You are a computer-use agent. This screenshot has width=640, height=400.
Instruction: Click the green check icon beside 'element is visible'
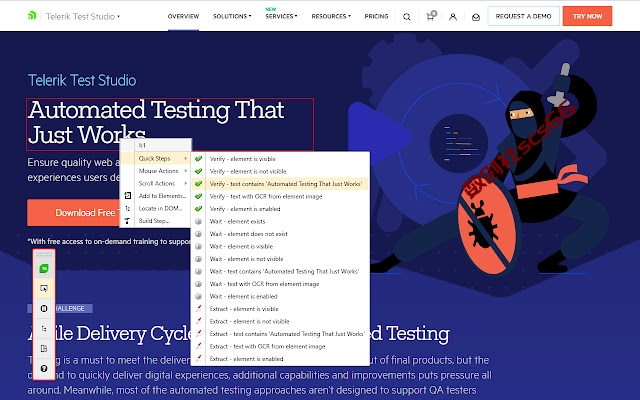(198, 159)
